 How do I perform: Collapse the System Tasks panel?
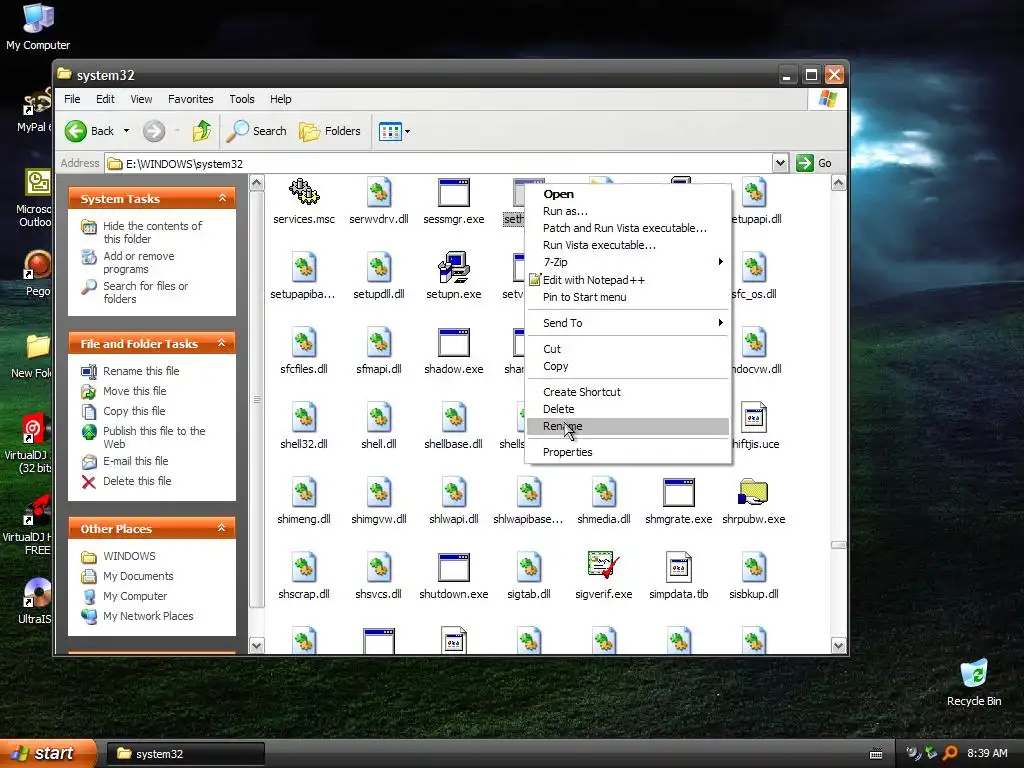coord(222,198)
